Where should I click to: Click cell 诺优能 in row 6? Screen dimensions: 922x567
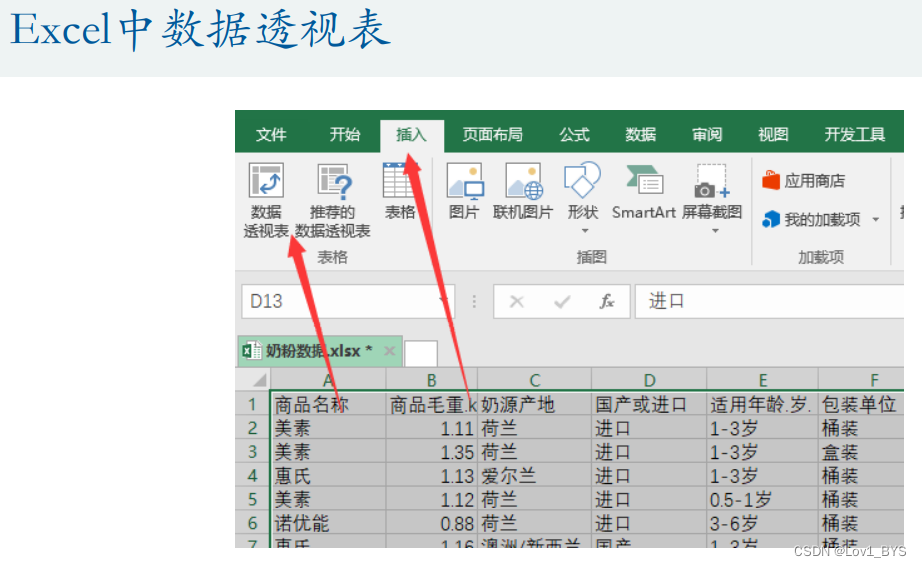click(x=328, y=523)
